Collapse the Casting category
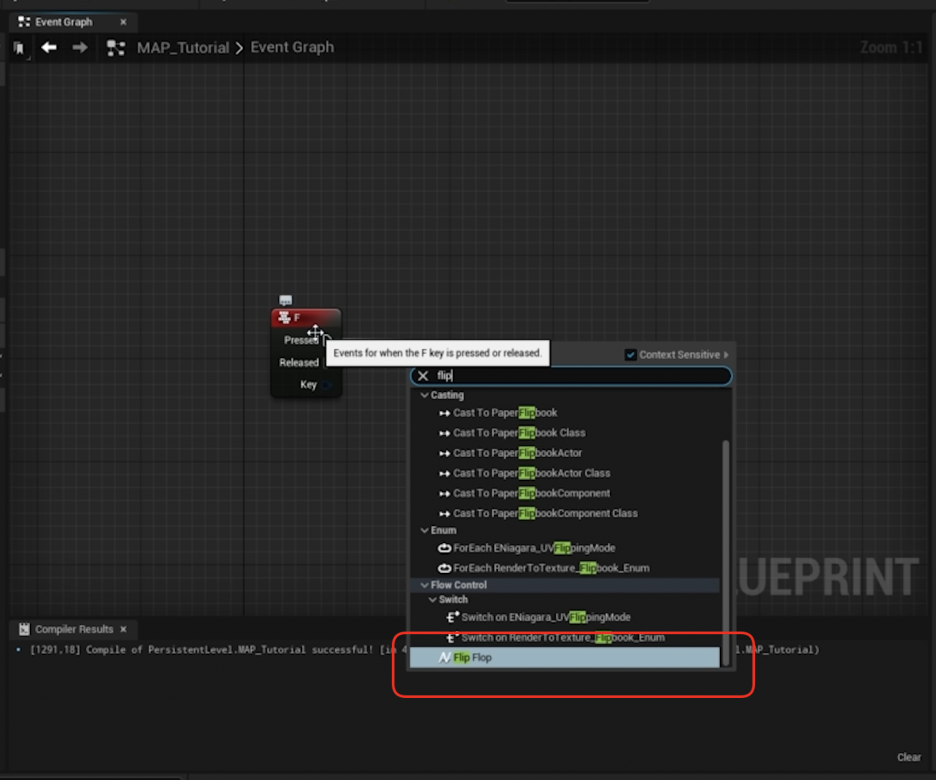936x780 pixels. (424, 395)
